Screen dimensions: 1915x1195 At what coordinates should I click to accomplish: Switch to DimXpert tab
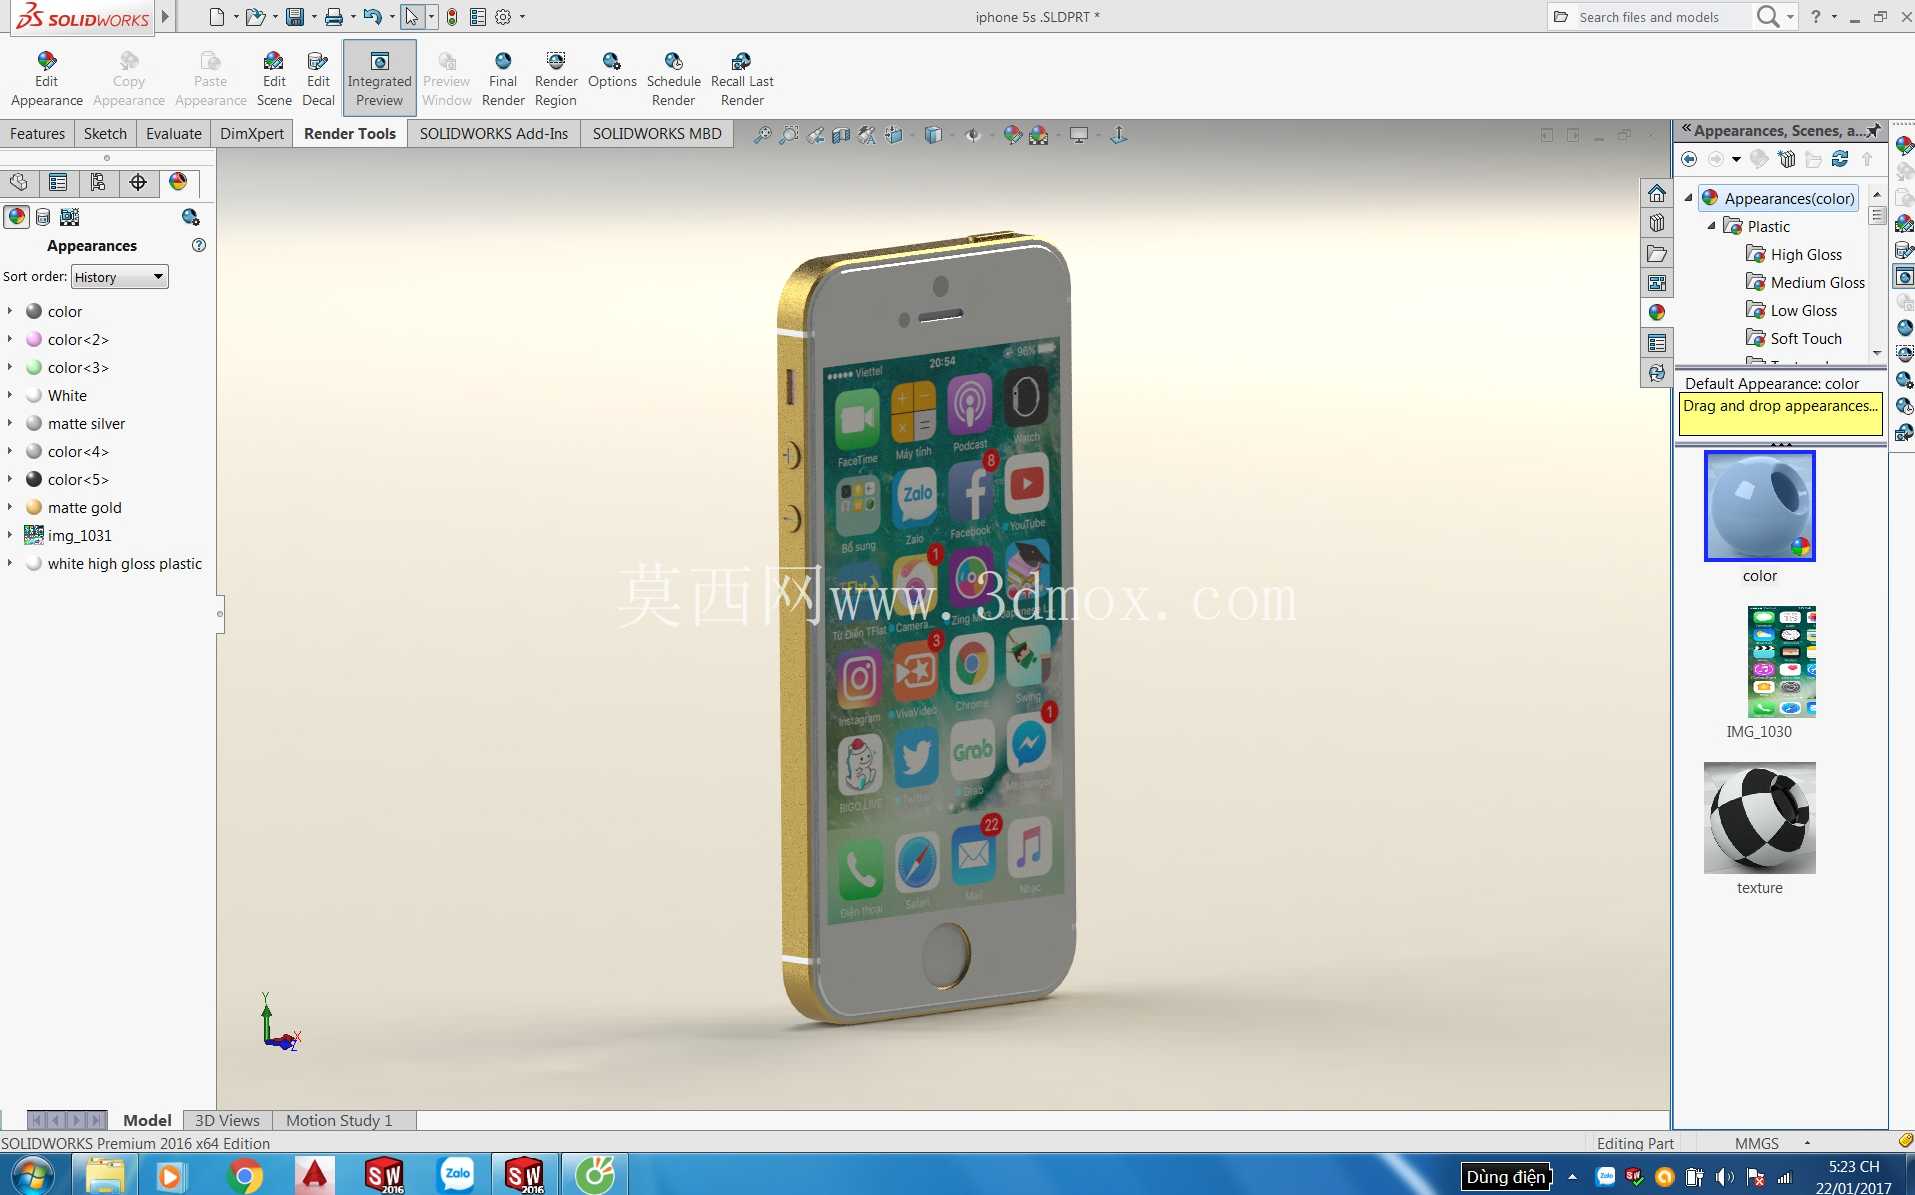tap(251, 133)
